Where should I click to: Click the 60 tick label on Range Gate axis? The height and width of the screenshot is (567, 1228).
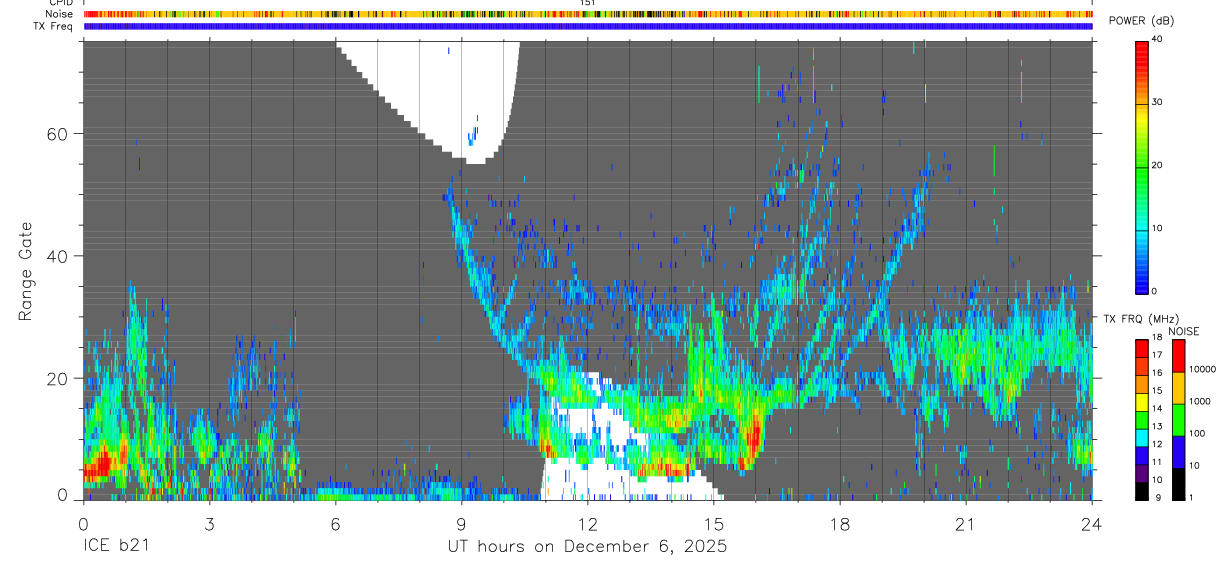[58, 133]
